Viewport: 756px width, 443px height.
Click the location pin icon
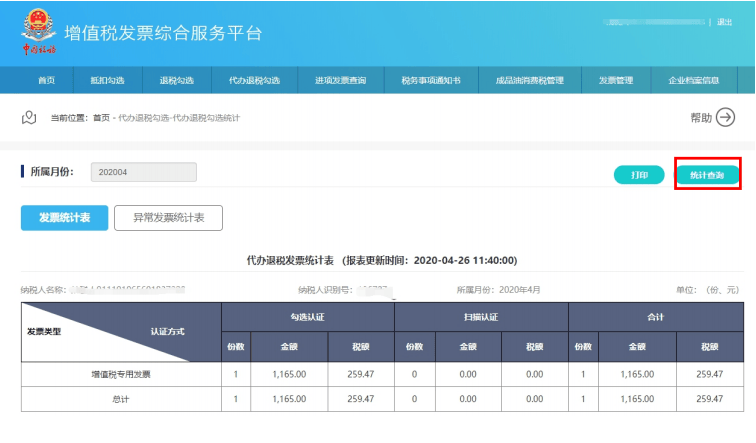click(29, 118)
